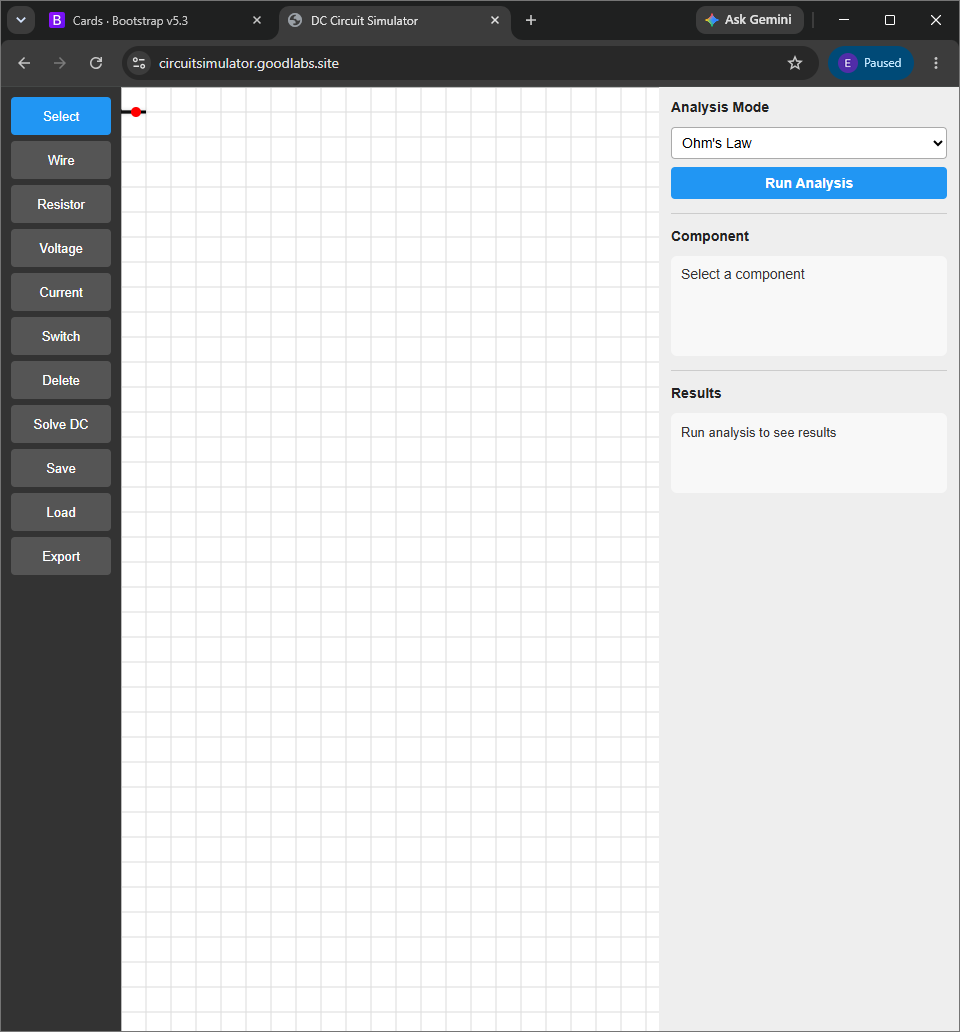Go forward to the next page

coord(60,63)
